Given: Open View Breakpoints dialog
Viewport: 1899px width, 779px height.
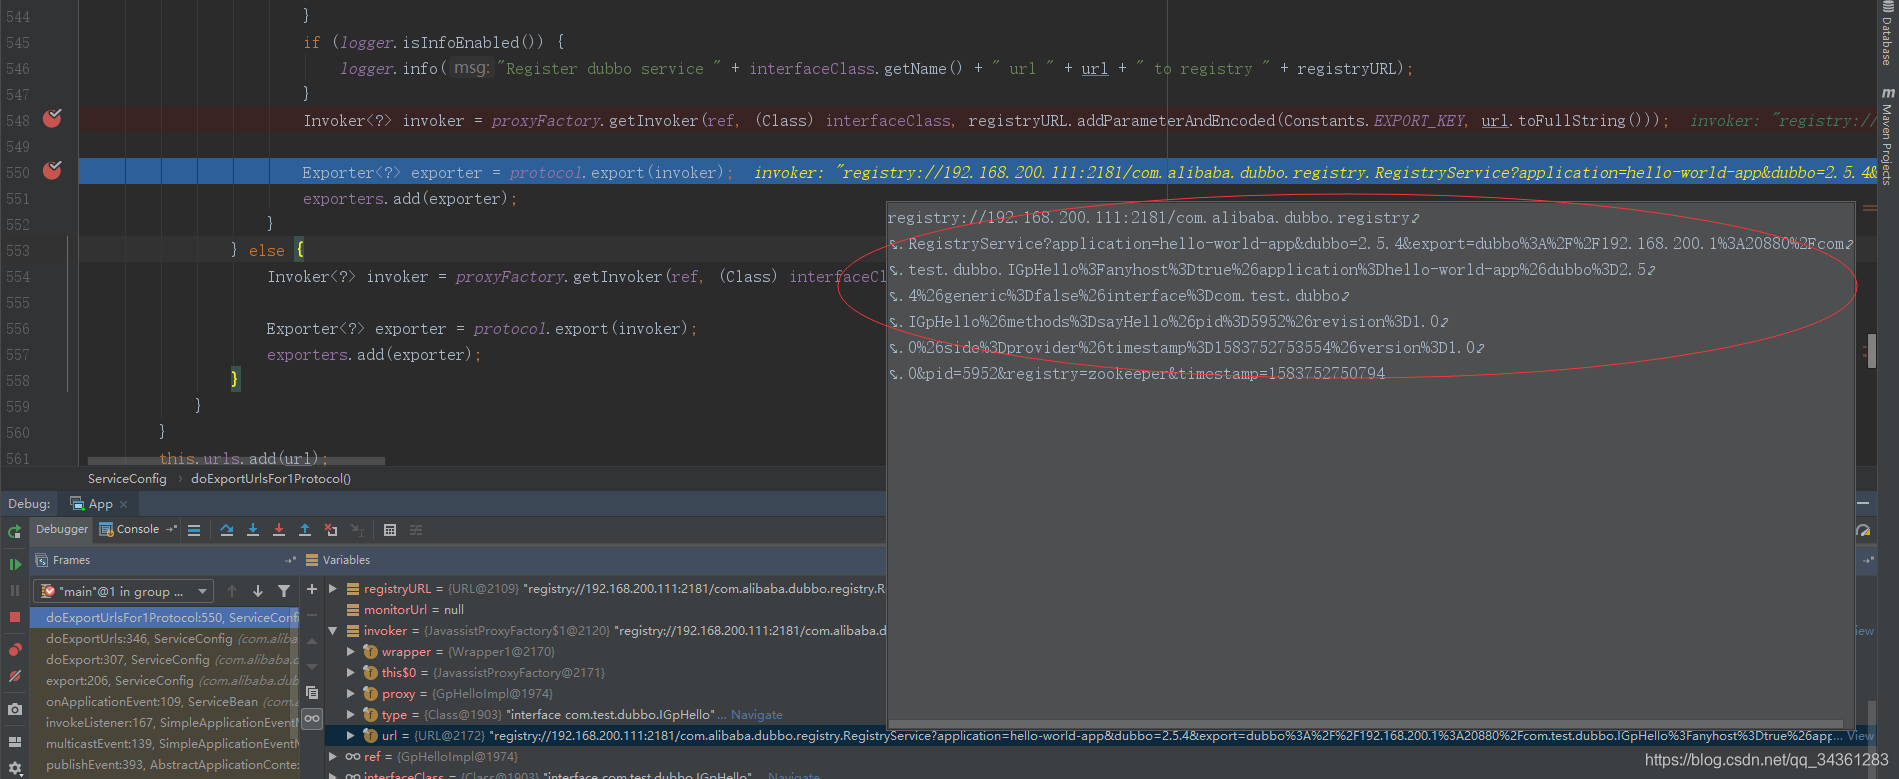Looking at the screenshot, I should click(x=15, y=650).
